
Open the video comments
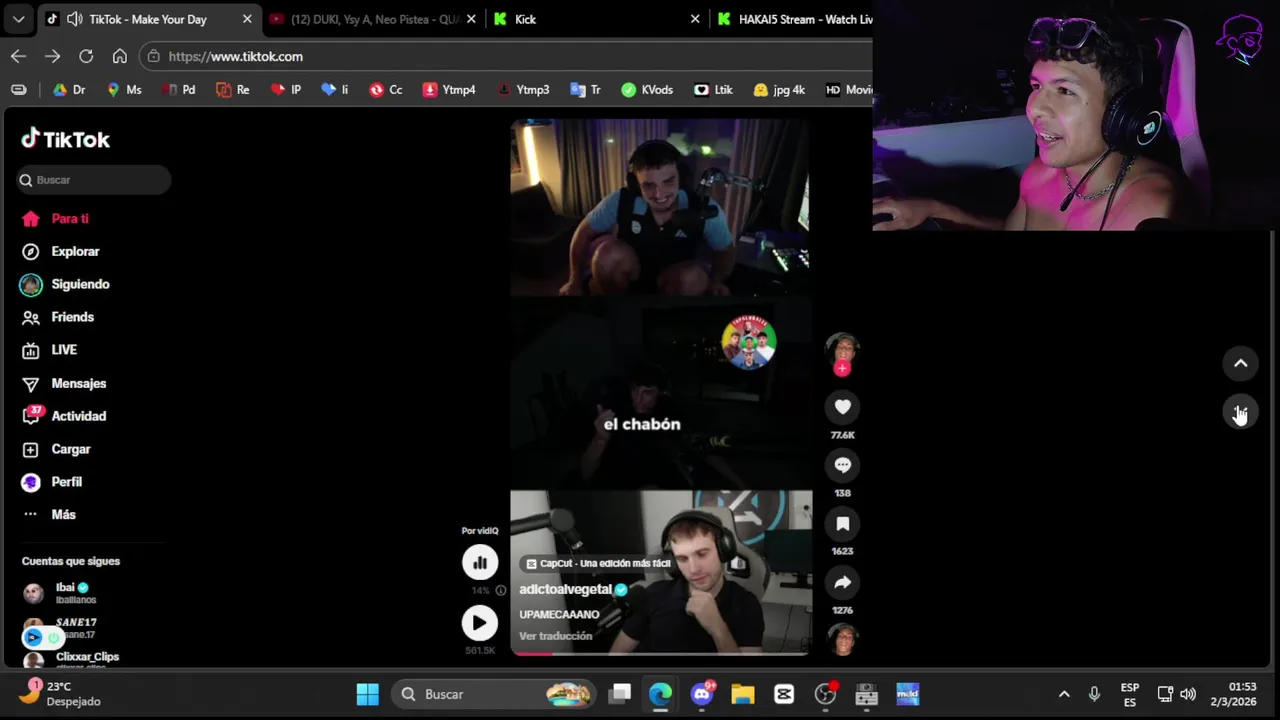842,465
